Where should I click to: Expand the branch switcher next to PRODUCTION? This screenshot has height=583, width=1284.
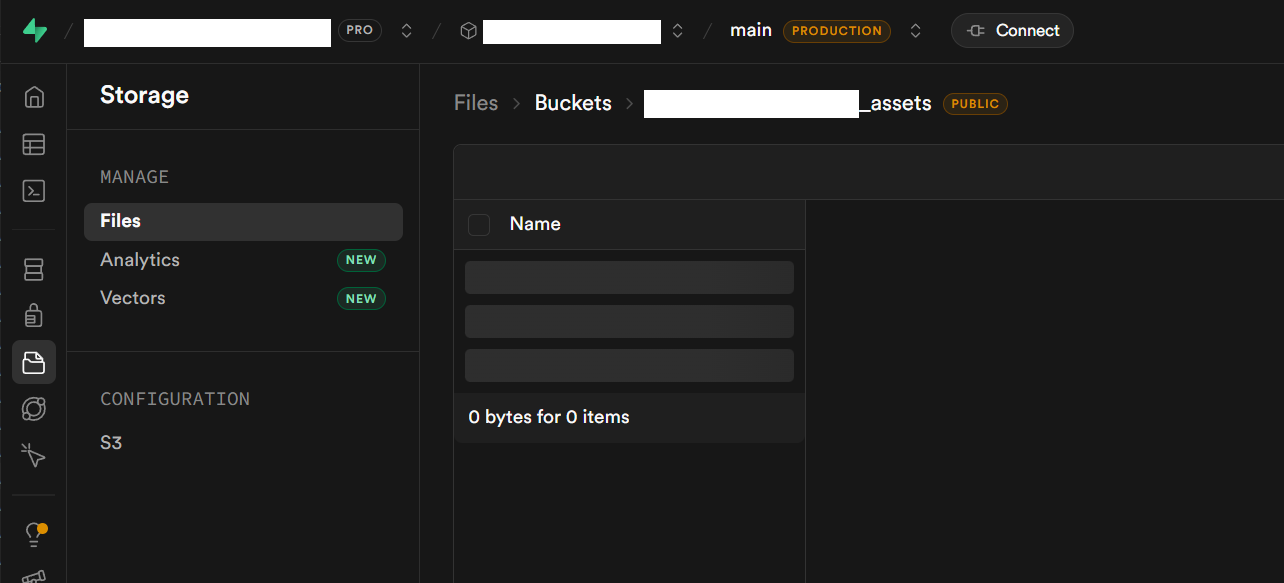[915, 31]
